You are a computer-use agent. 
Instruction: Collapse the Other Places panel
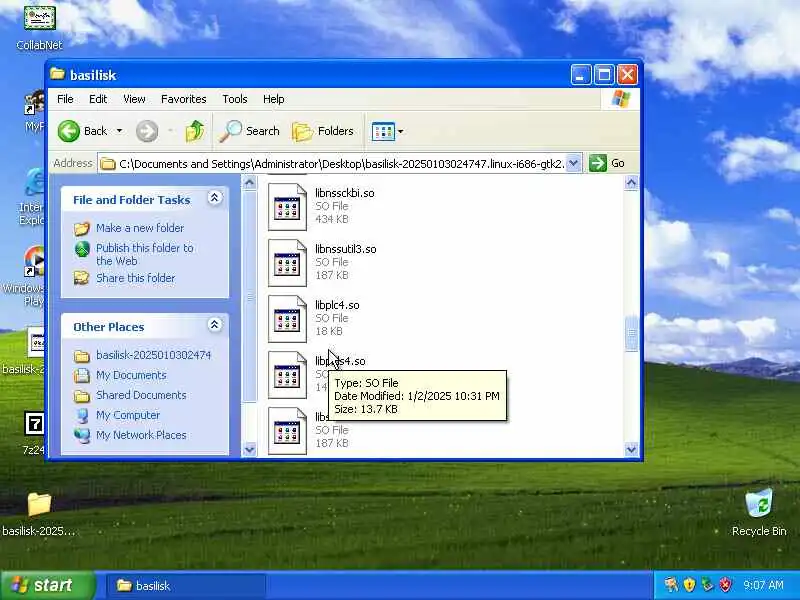point(215,325)
